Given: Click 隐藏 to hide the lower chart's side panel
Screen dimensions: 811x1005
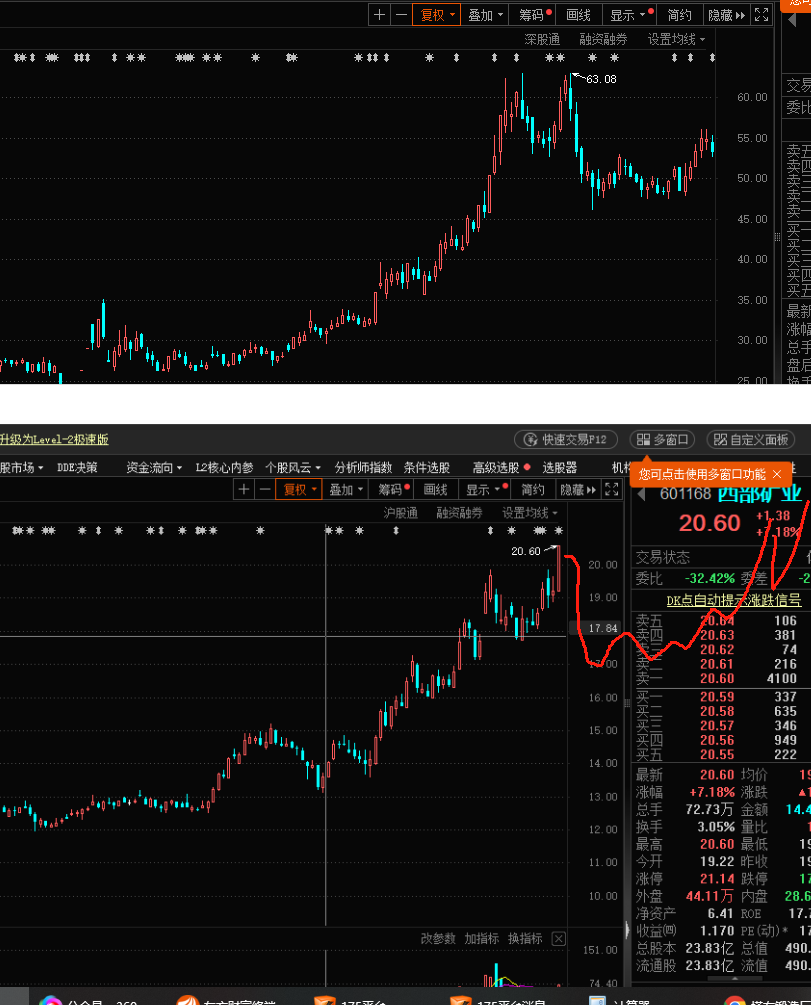Looking at the screenshot, I should click(x=578, y=490).
